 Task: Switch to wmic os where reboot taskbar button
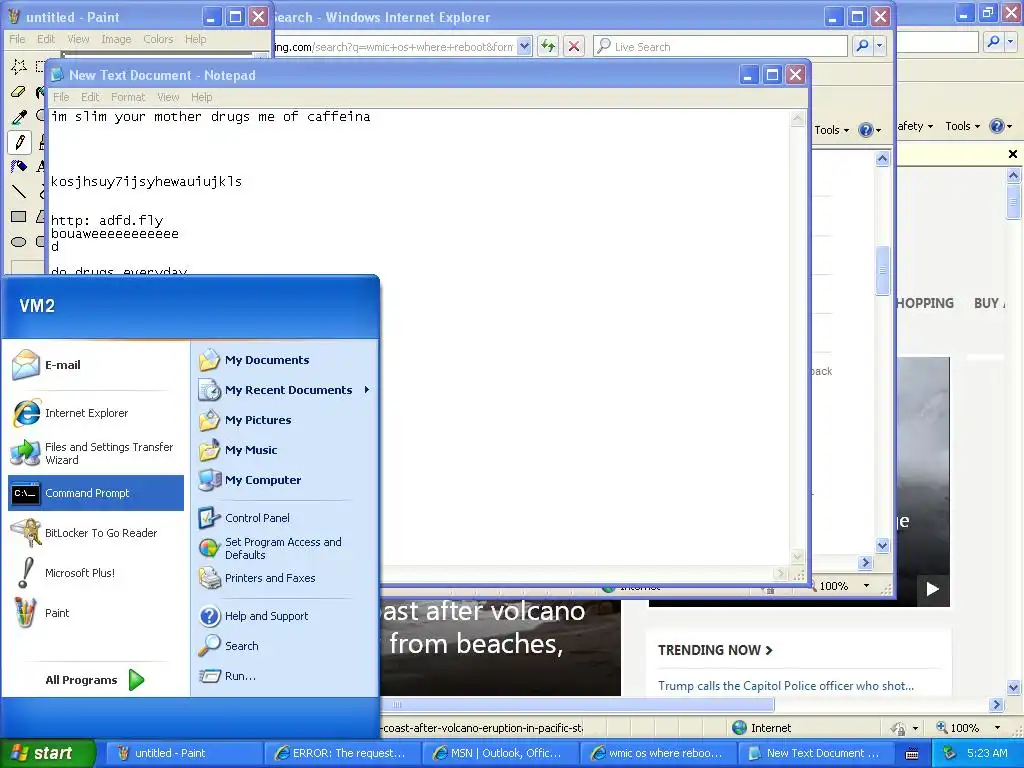[659, 753]
